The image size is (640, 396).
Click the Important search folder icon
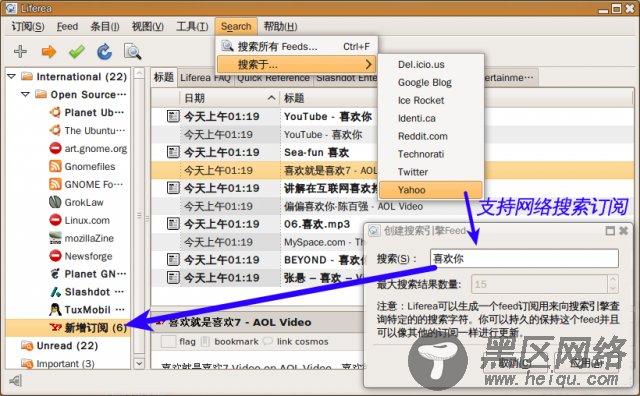(27, 363)
